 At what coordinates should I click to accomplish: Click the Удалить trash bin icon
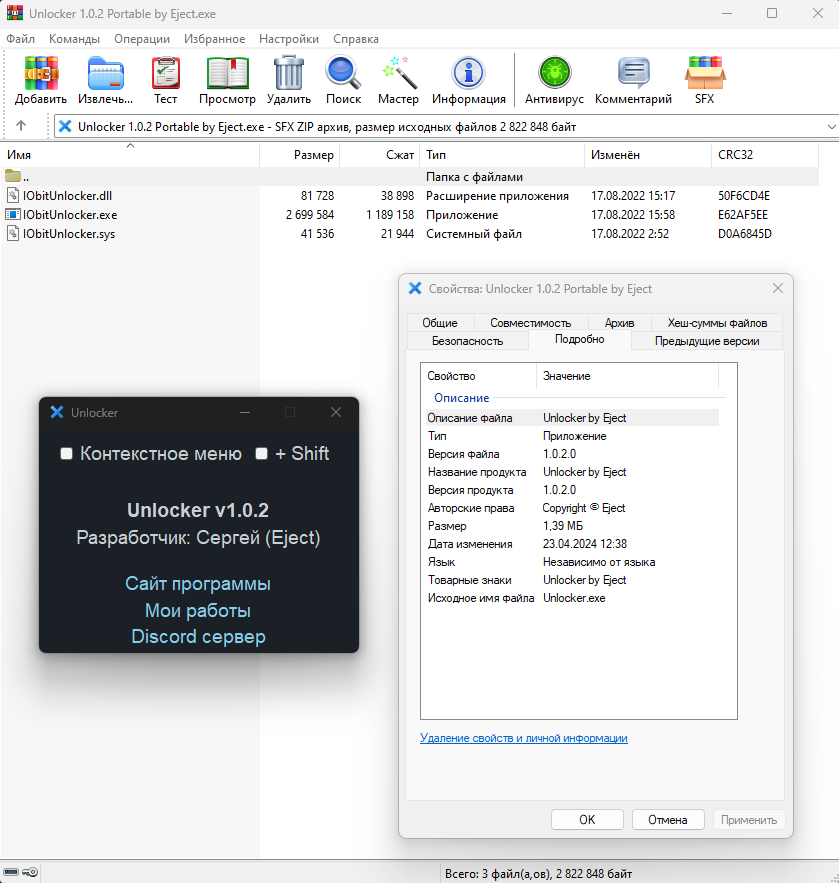[288, 73]
